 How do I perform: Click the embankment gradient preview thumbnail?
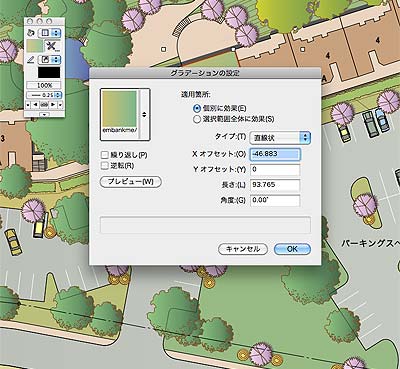click(x=119, y=110)
